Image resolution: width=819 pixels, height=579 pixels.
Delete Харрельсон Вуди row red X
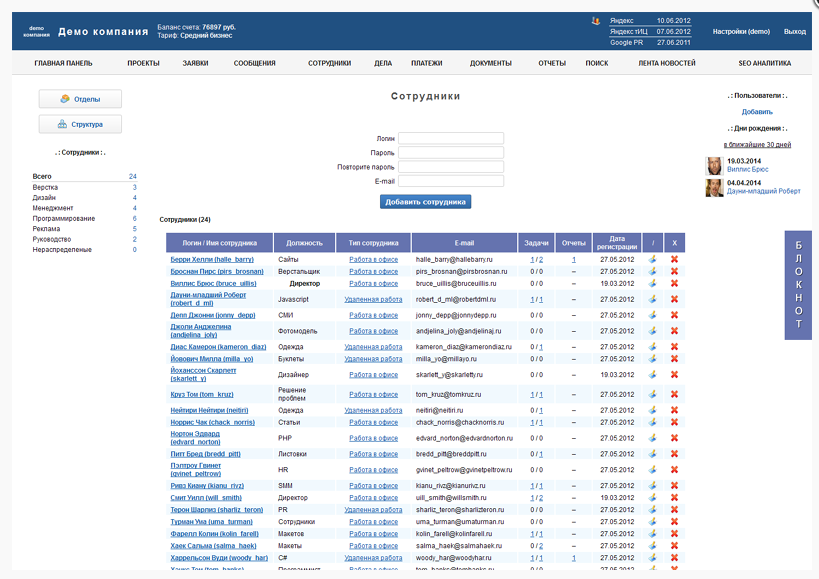(x=674, y=558)
